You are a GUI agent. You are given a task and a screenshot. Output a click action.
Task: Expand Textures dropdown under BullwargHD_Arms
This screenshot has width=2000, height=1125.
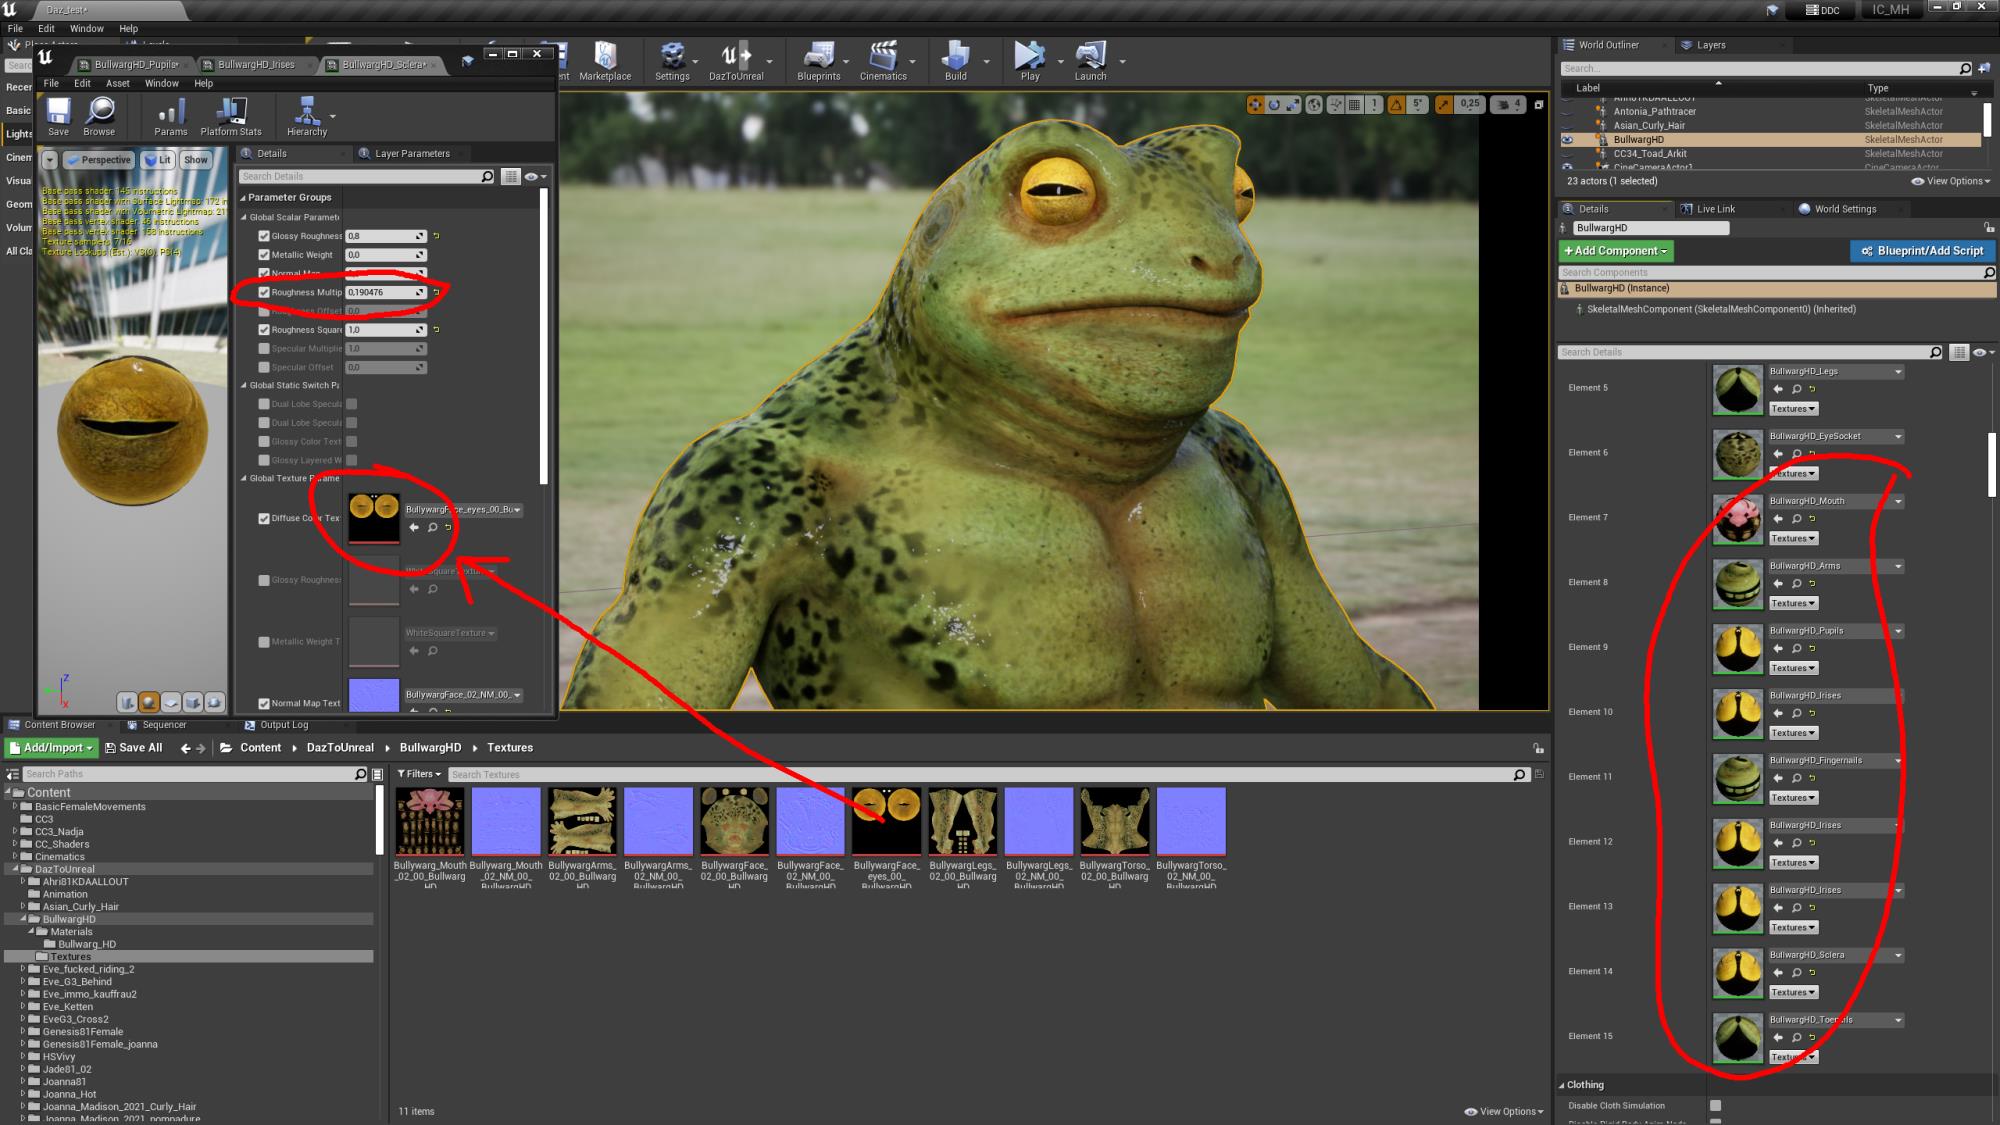(1793, 603)
